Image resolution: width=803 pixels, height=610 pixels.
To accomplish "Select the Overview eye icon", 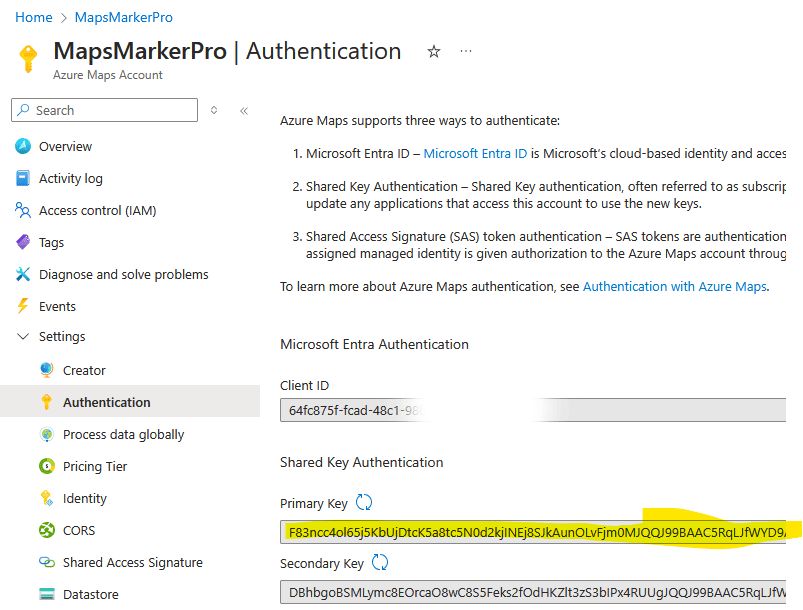I will tap(24, 146).
